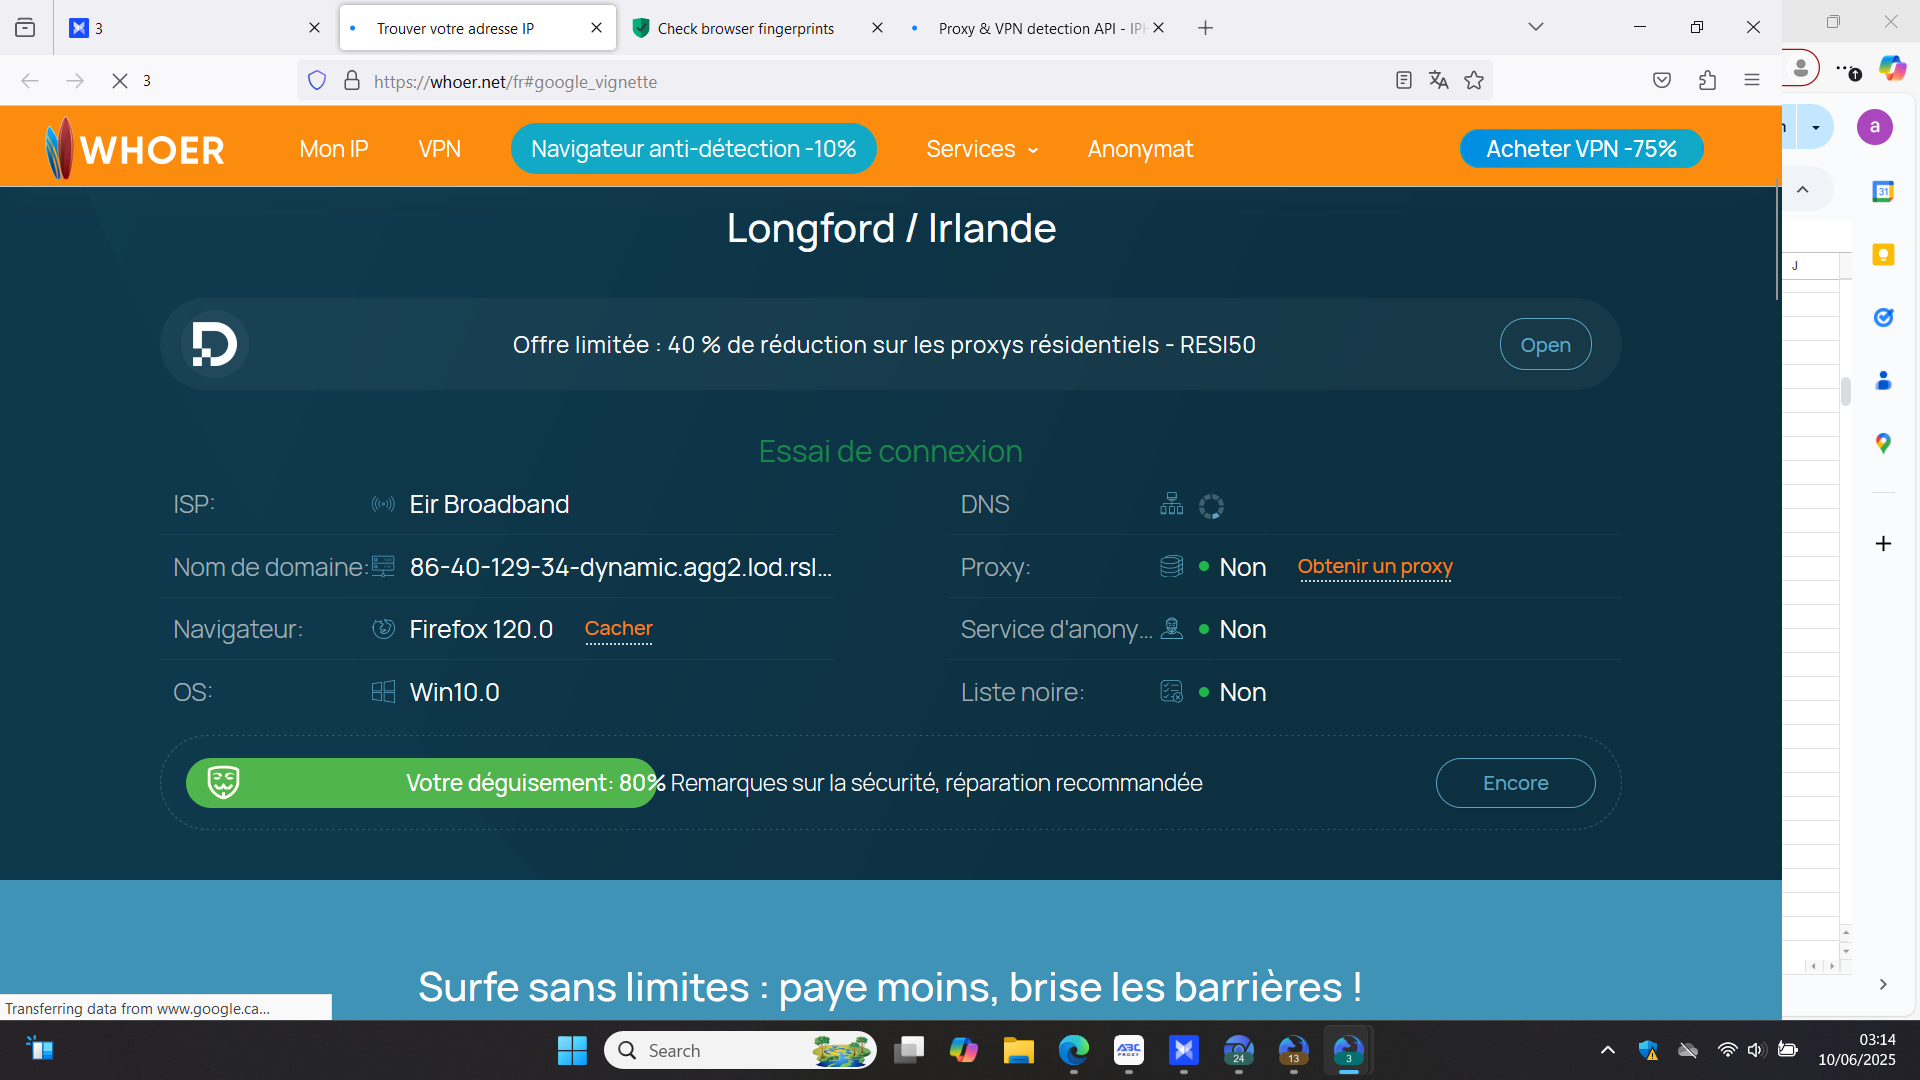Click the Firefox bookmark star icon
Image resolution: width=1920 pixels, height=1080 pixels.
(1474, 81)
